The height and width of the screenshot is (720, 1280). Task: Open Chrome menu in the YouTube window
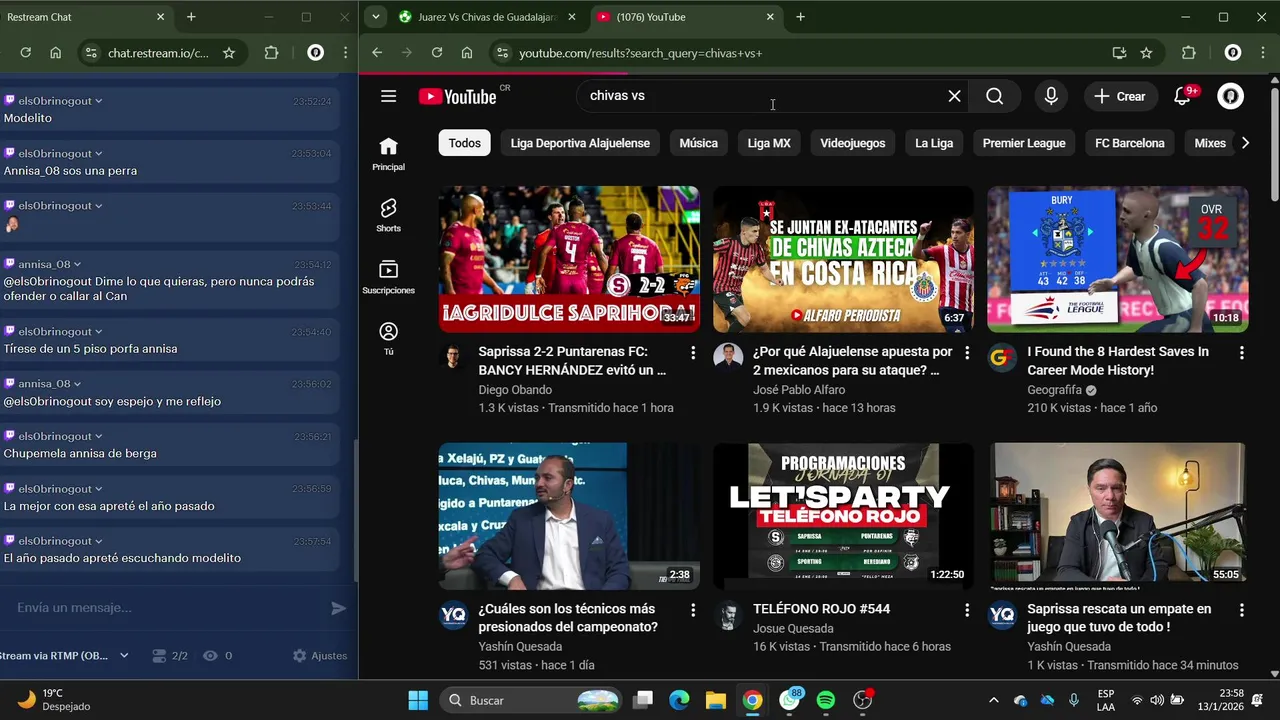[1263, 53]
